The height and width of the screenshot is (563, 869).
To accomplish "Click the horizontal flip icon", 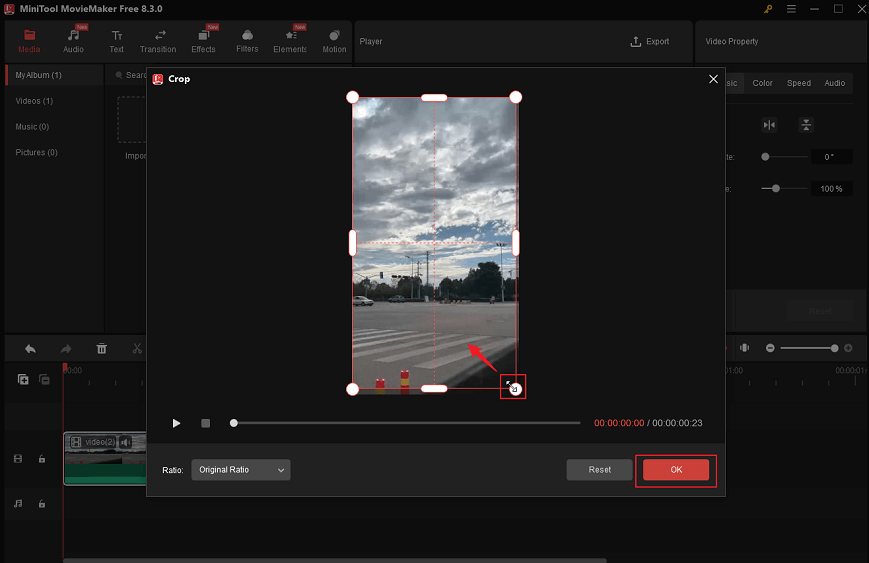I will [x=769, y=125].
